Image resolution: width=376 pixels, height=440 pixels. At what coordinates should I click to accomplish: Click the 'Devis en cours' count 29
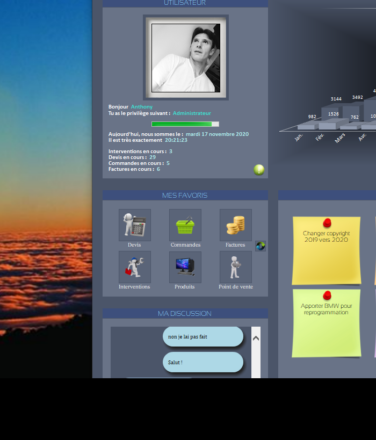[x=153, y=157]
